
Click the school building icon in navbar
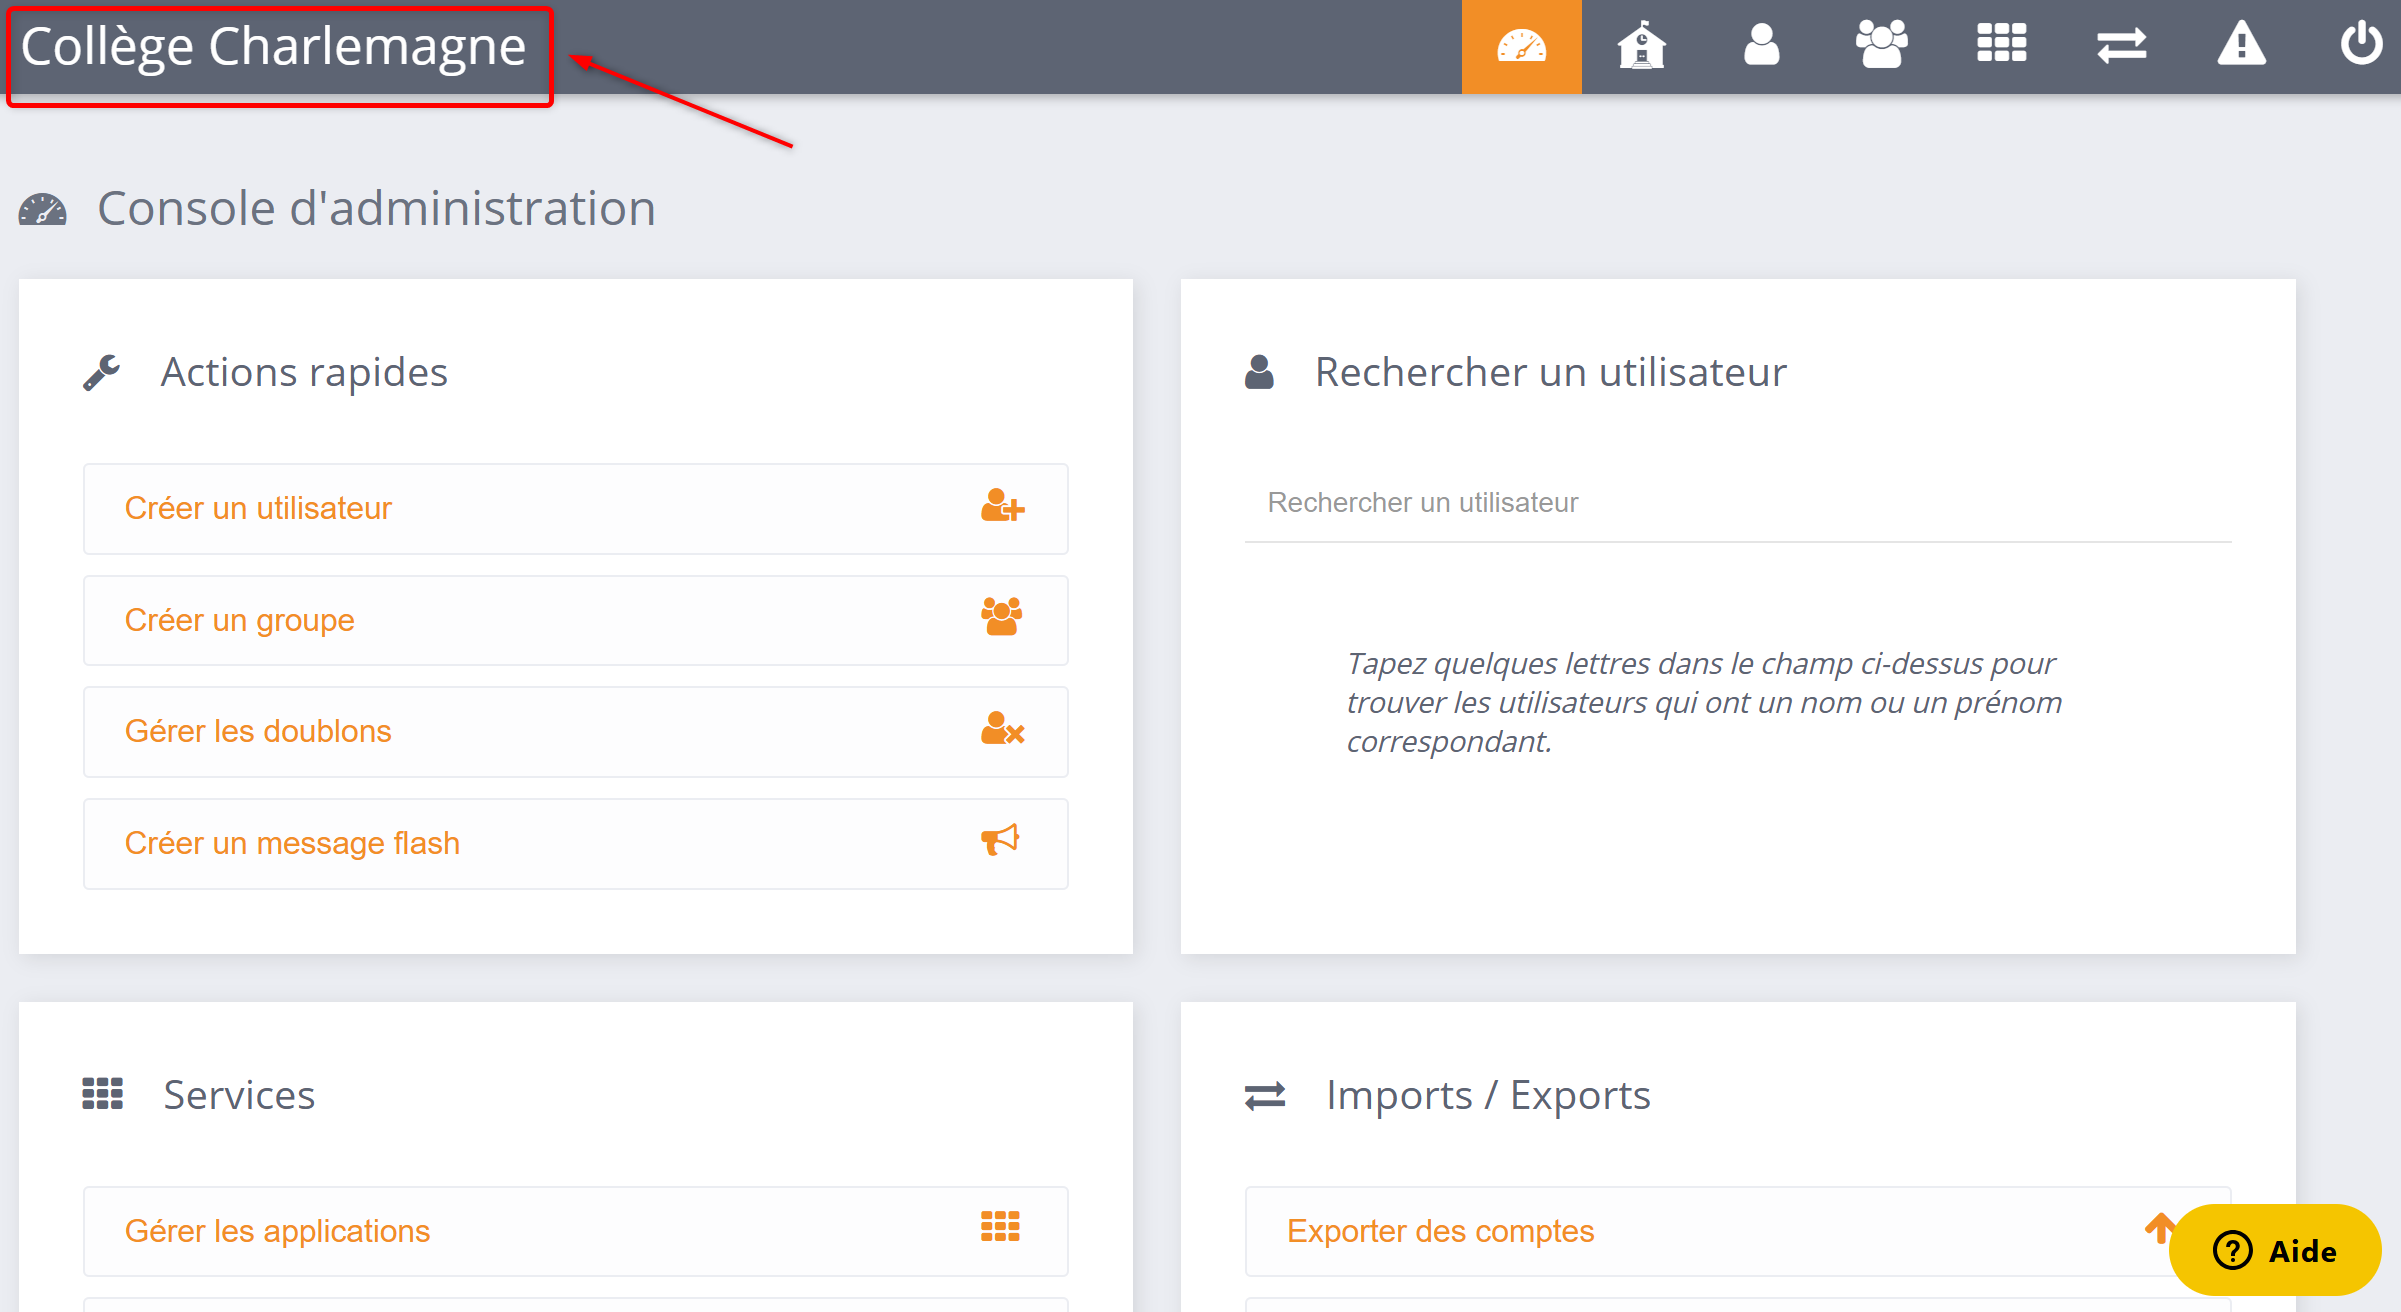[x=1641, y=45]
